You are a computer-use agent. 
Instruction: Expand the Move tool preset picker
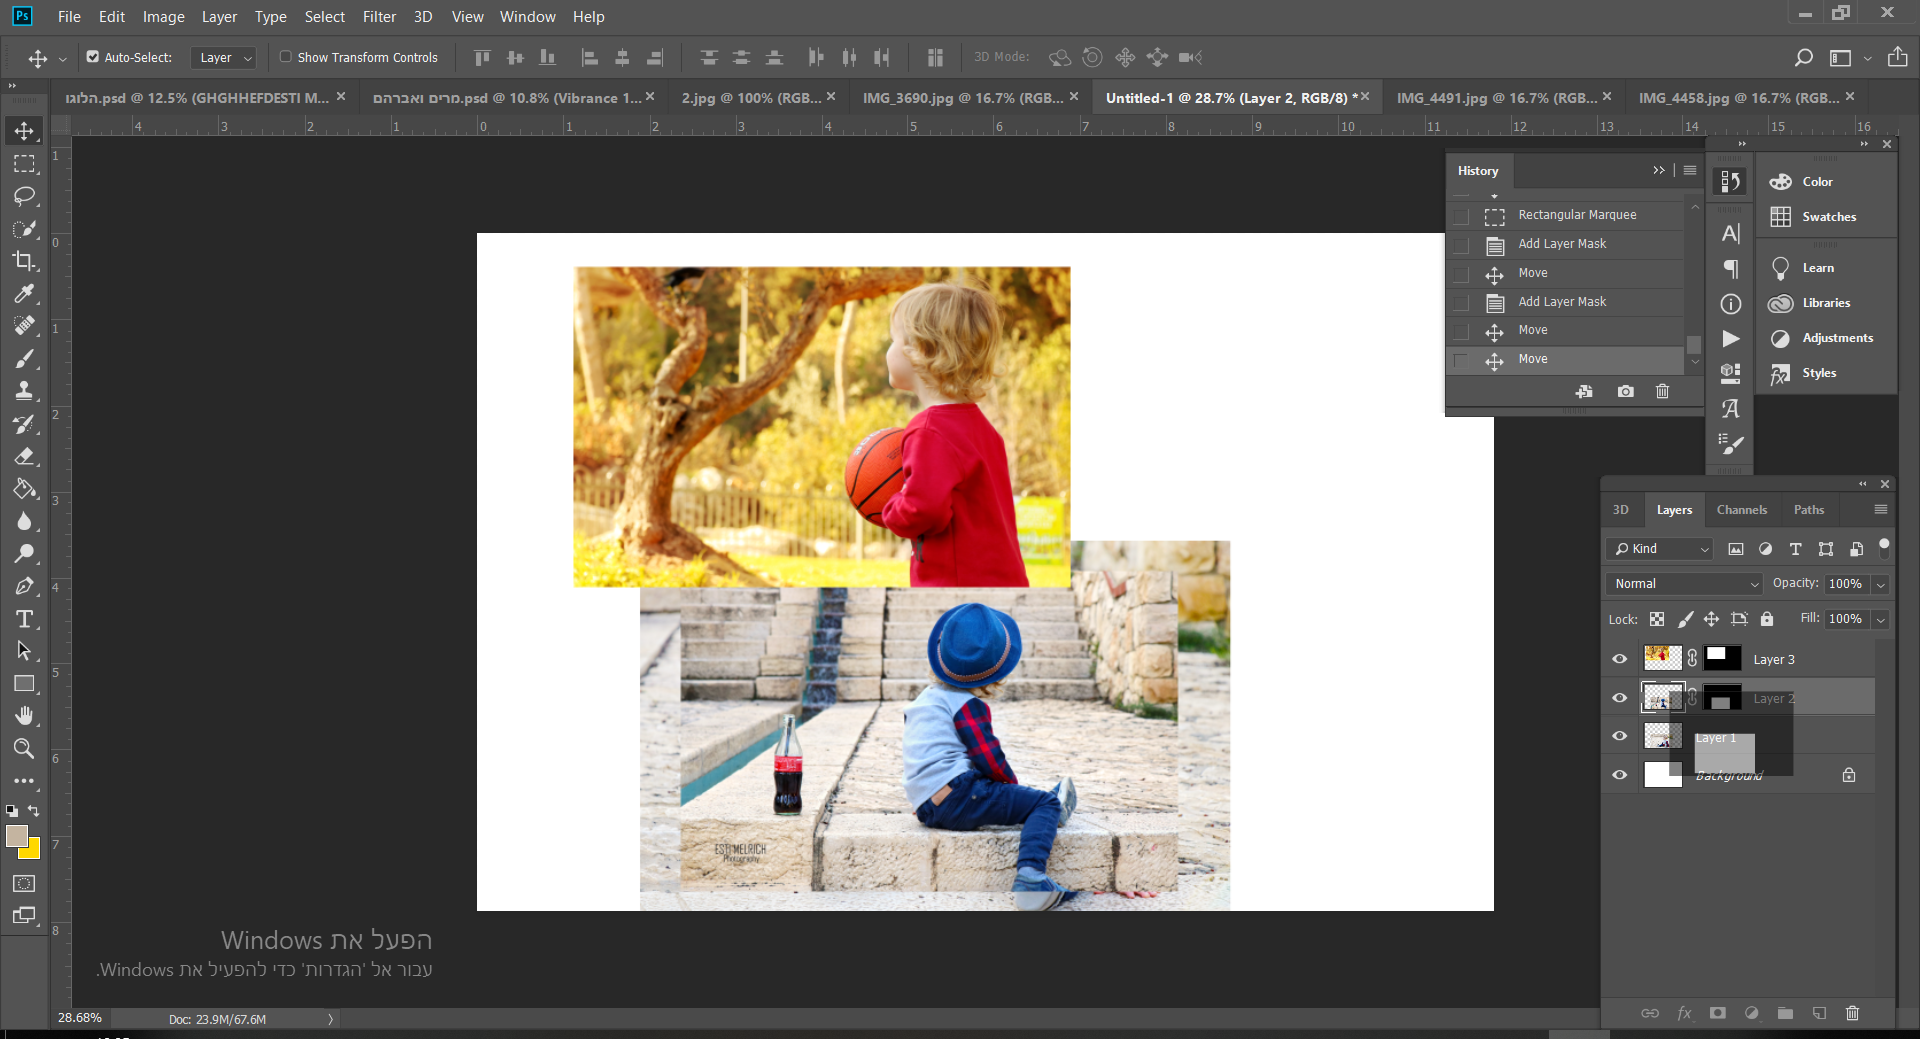(x=63, y=58)
